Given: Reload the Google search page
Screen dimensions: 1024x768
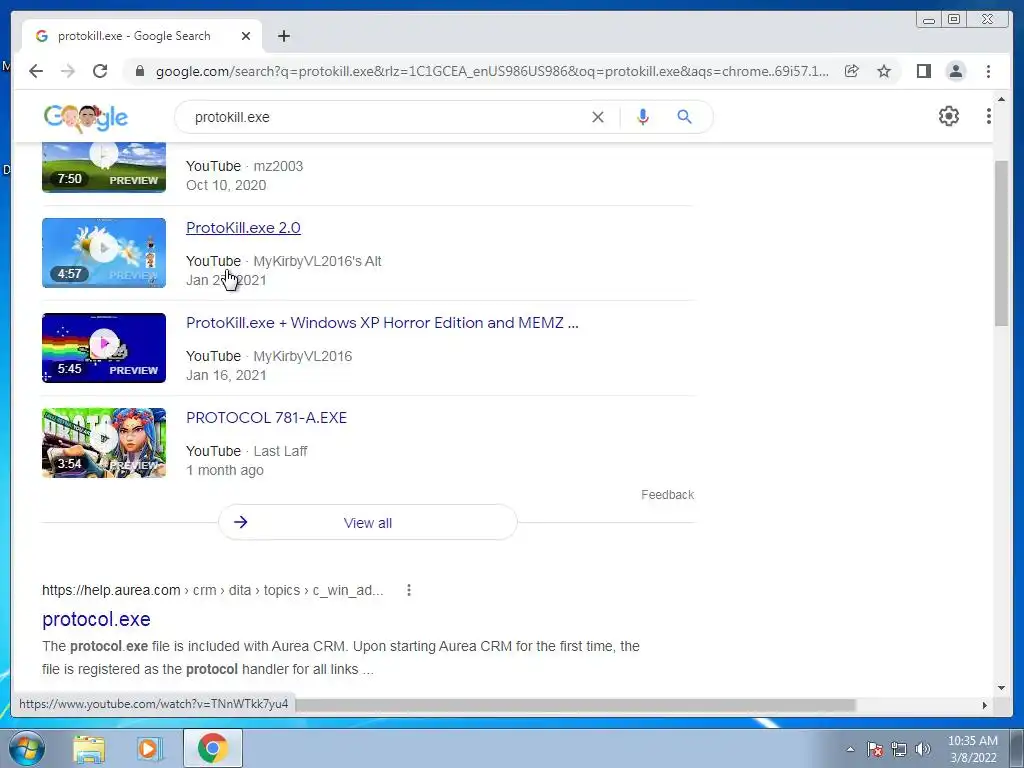Looking at the screenshot, I should coord(100,71).
